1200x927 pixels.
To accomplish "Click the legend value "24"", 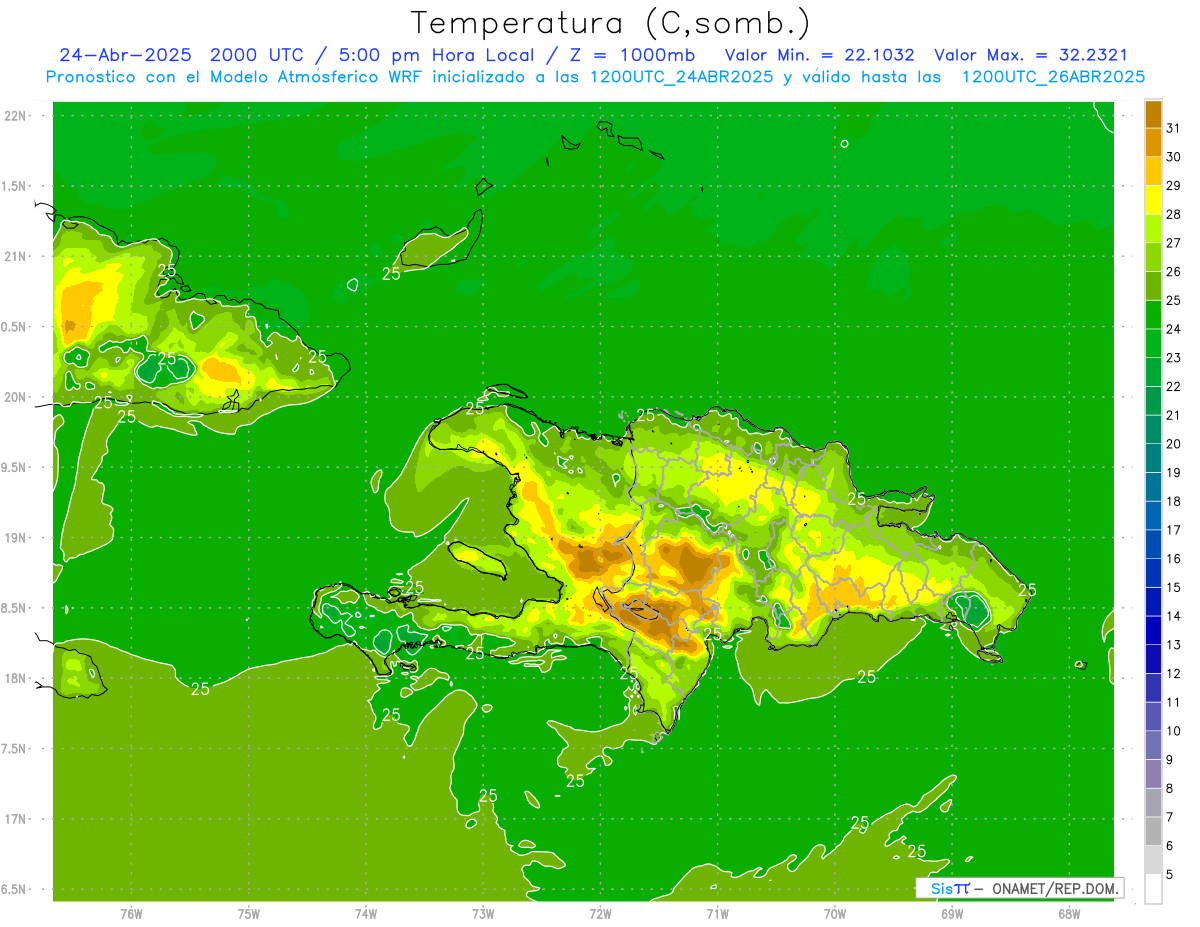I will tap(1174, 329).
